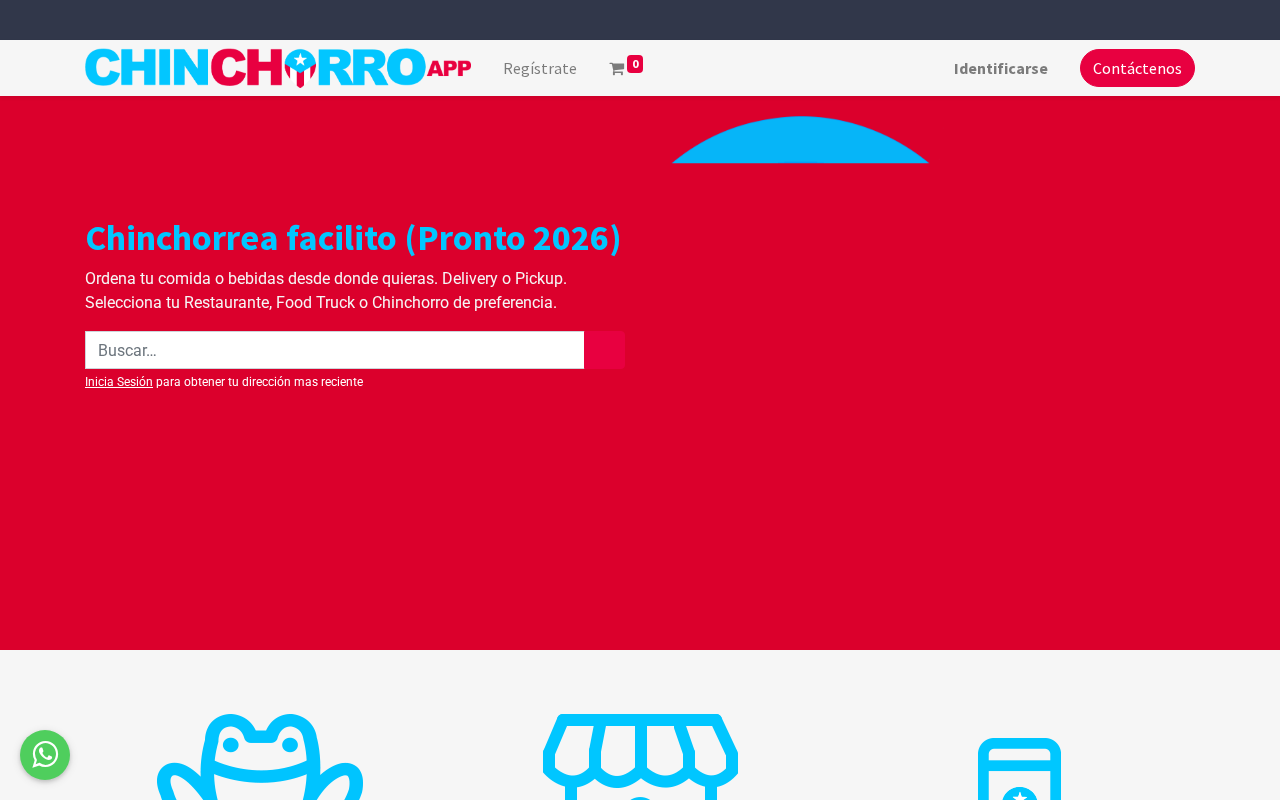Open the Regístrate menu link

pyautogui.click(x=540, y=68)
